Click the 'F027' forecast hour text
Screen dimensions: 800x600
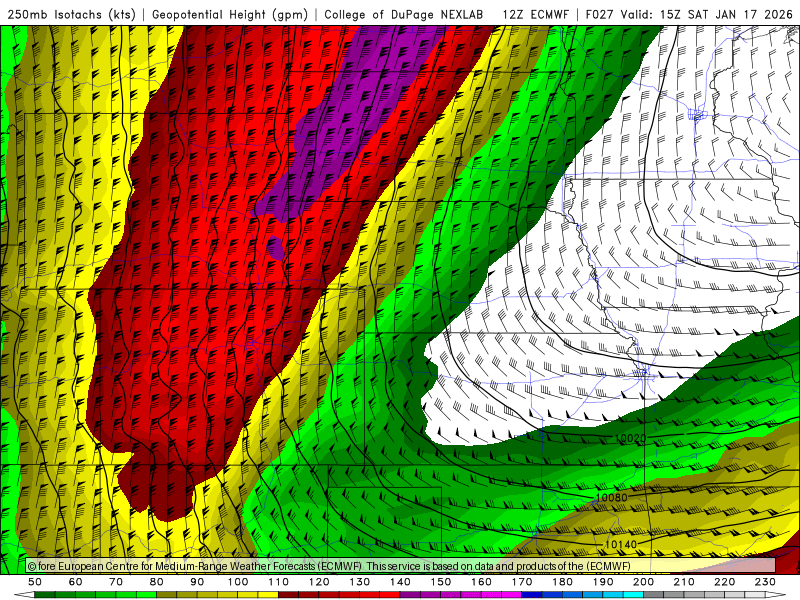click(599, 14)
